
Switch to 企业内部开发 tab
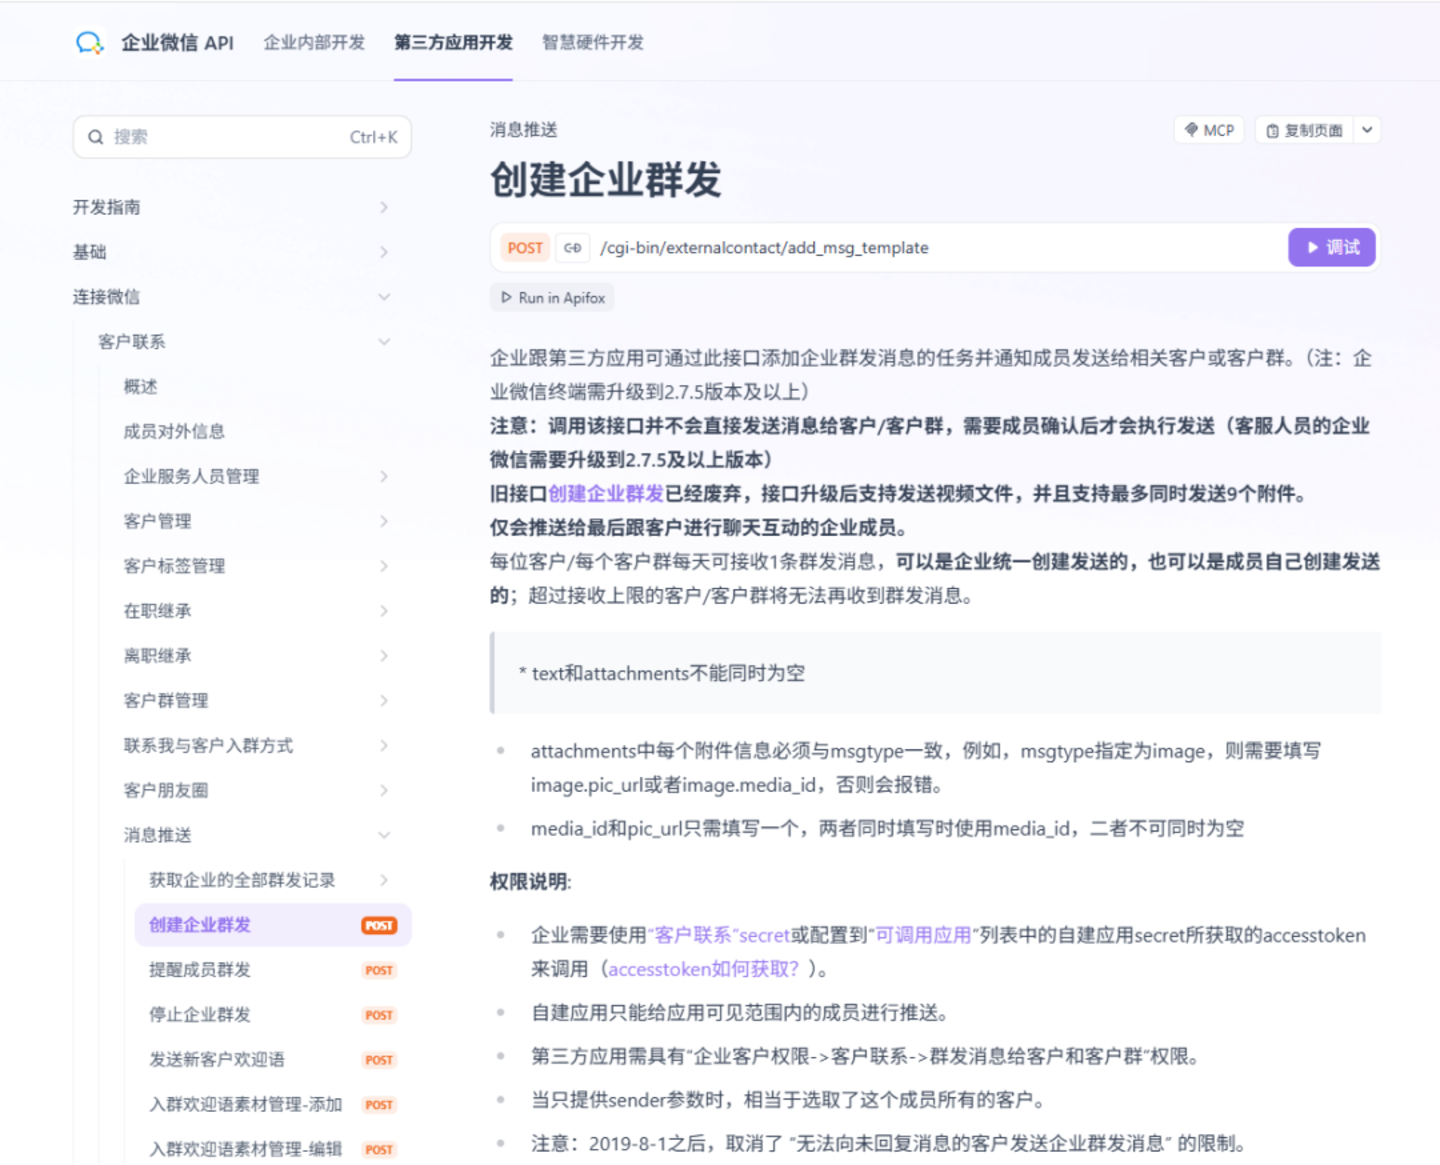pyautogui.click(x=314, y=42)
